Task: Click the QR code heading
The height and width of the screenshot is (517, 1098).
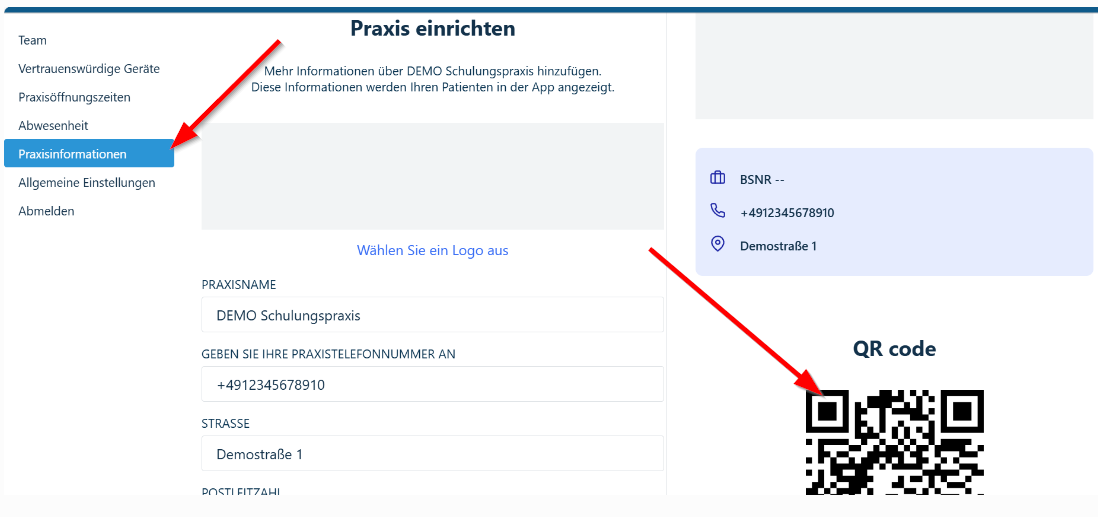Action: click(894, 348)
